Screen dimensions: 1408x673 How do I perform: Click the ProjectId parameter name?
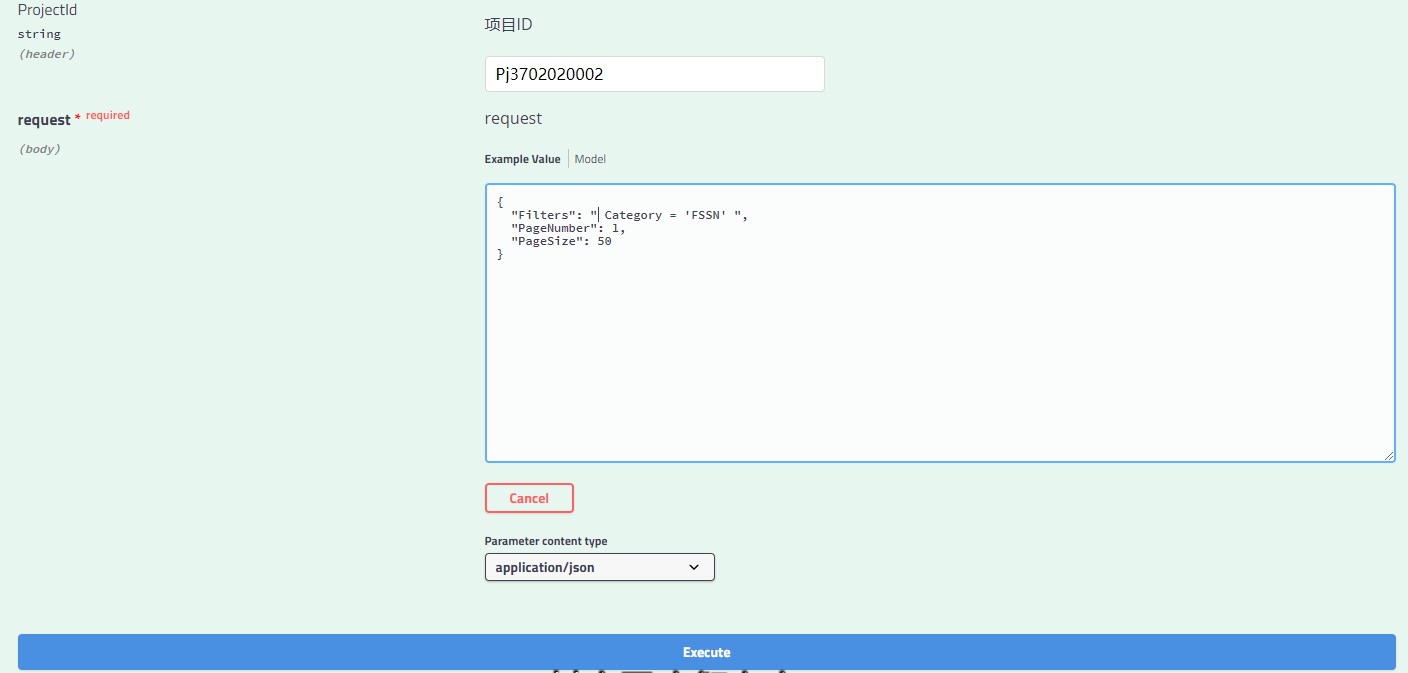[47, 10]
